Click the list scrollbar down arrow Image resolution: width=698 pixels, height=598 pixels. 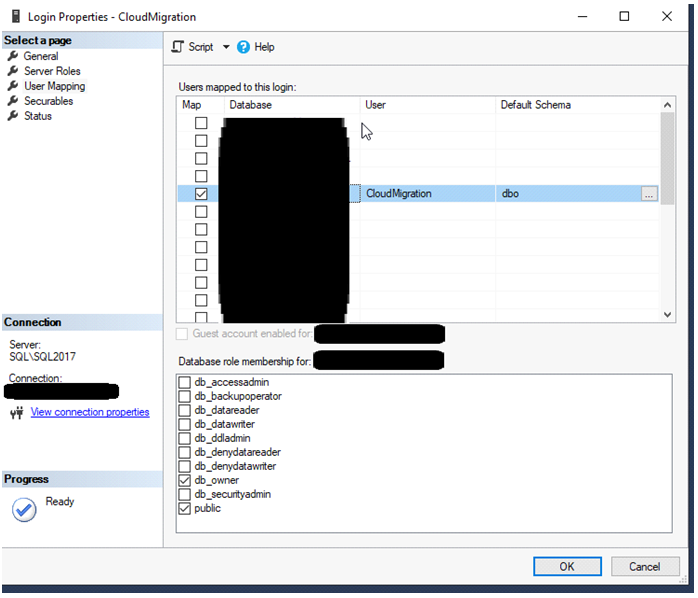click(x=667, y=314)
